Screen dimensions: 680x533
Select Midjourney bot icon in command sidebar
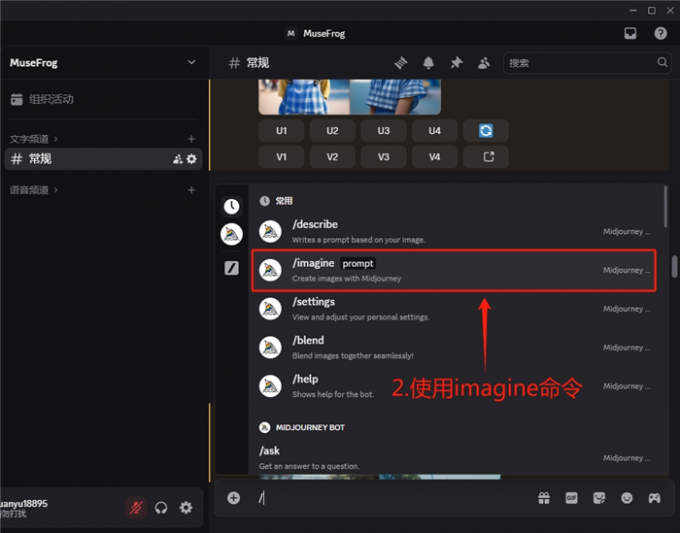click(232, 235)
